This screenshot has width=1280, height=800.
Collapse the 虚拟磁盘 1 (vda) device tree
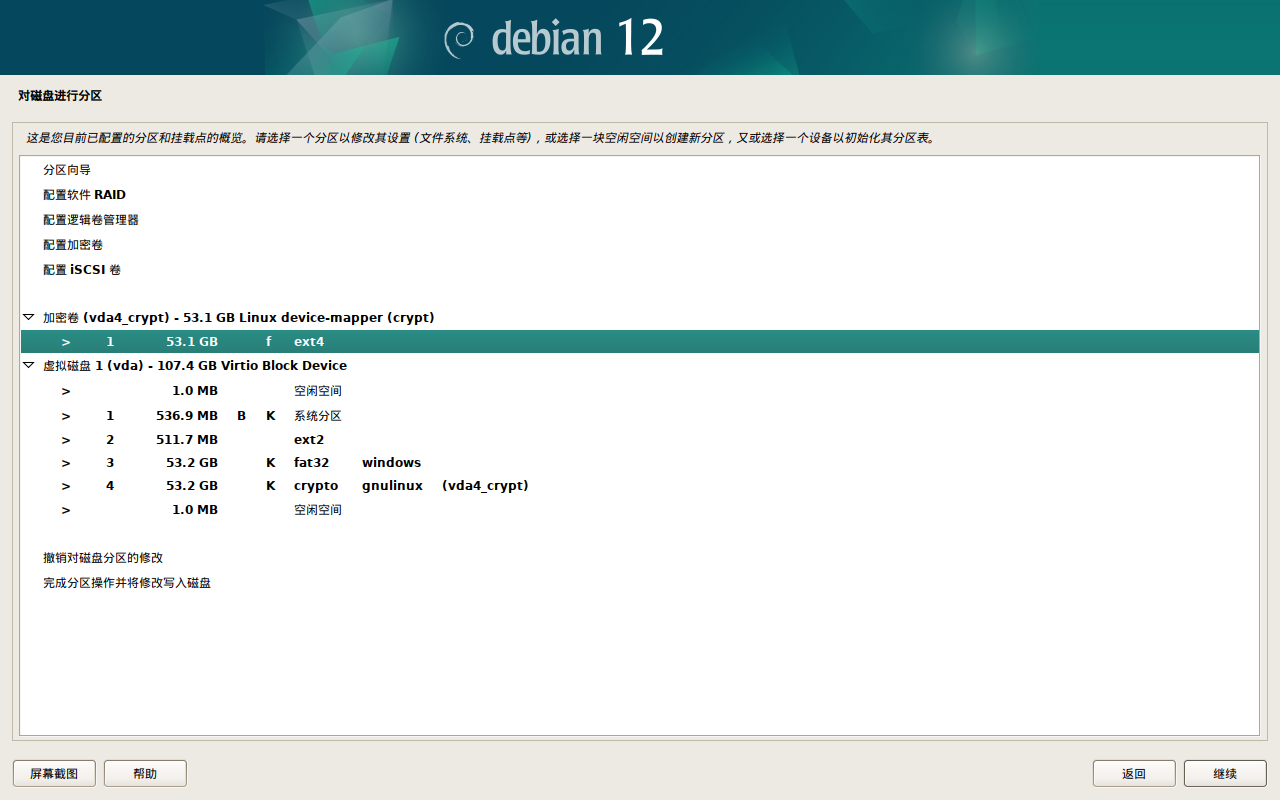(29, 365)
